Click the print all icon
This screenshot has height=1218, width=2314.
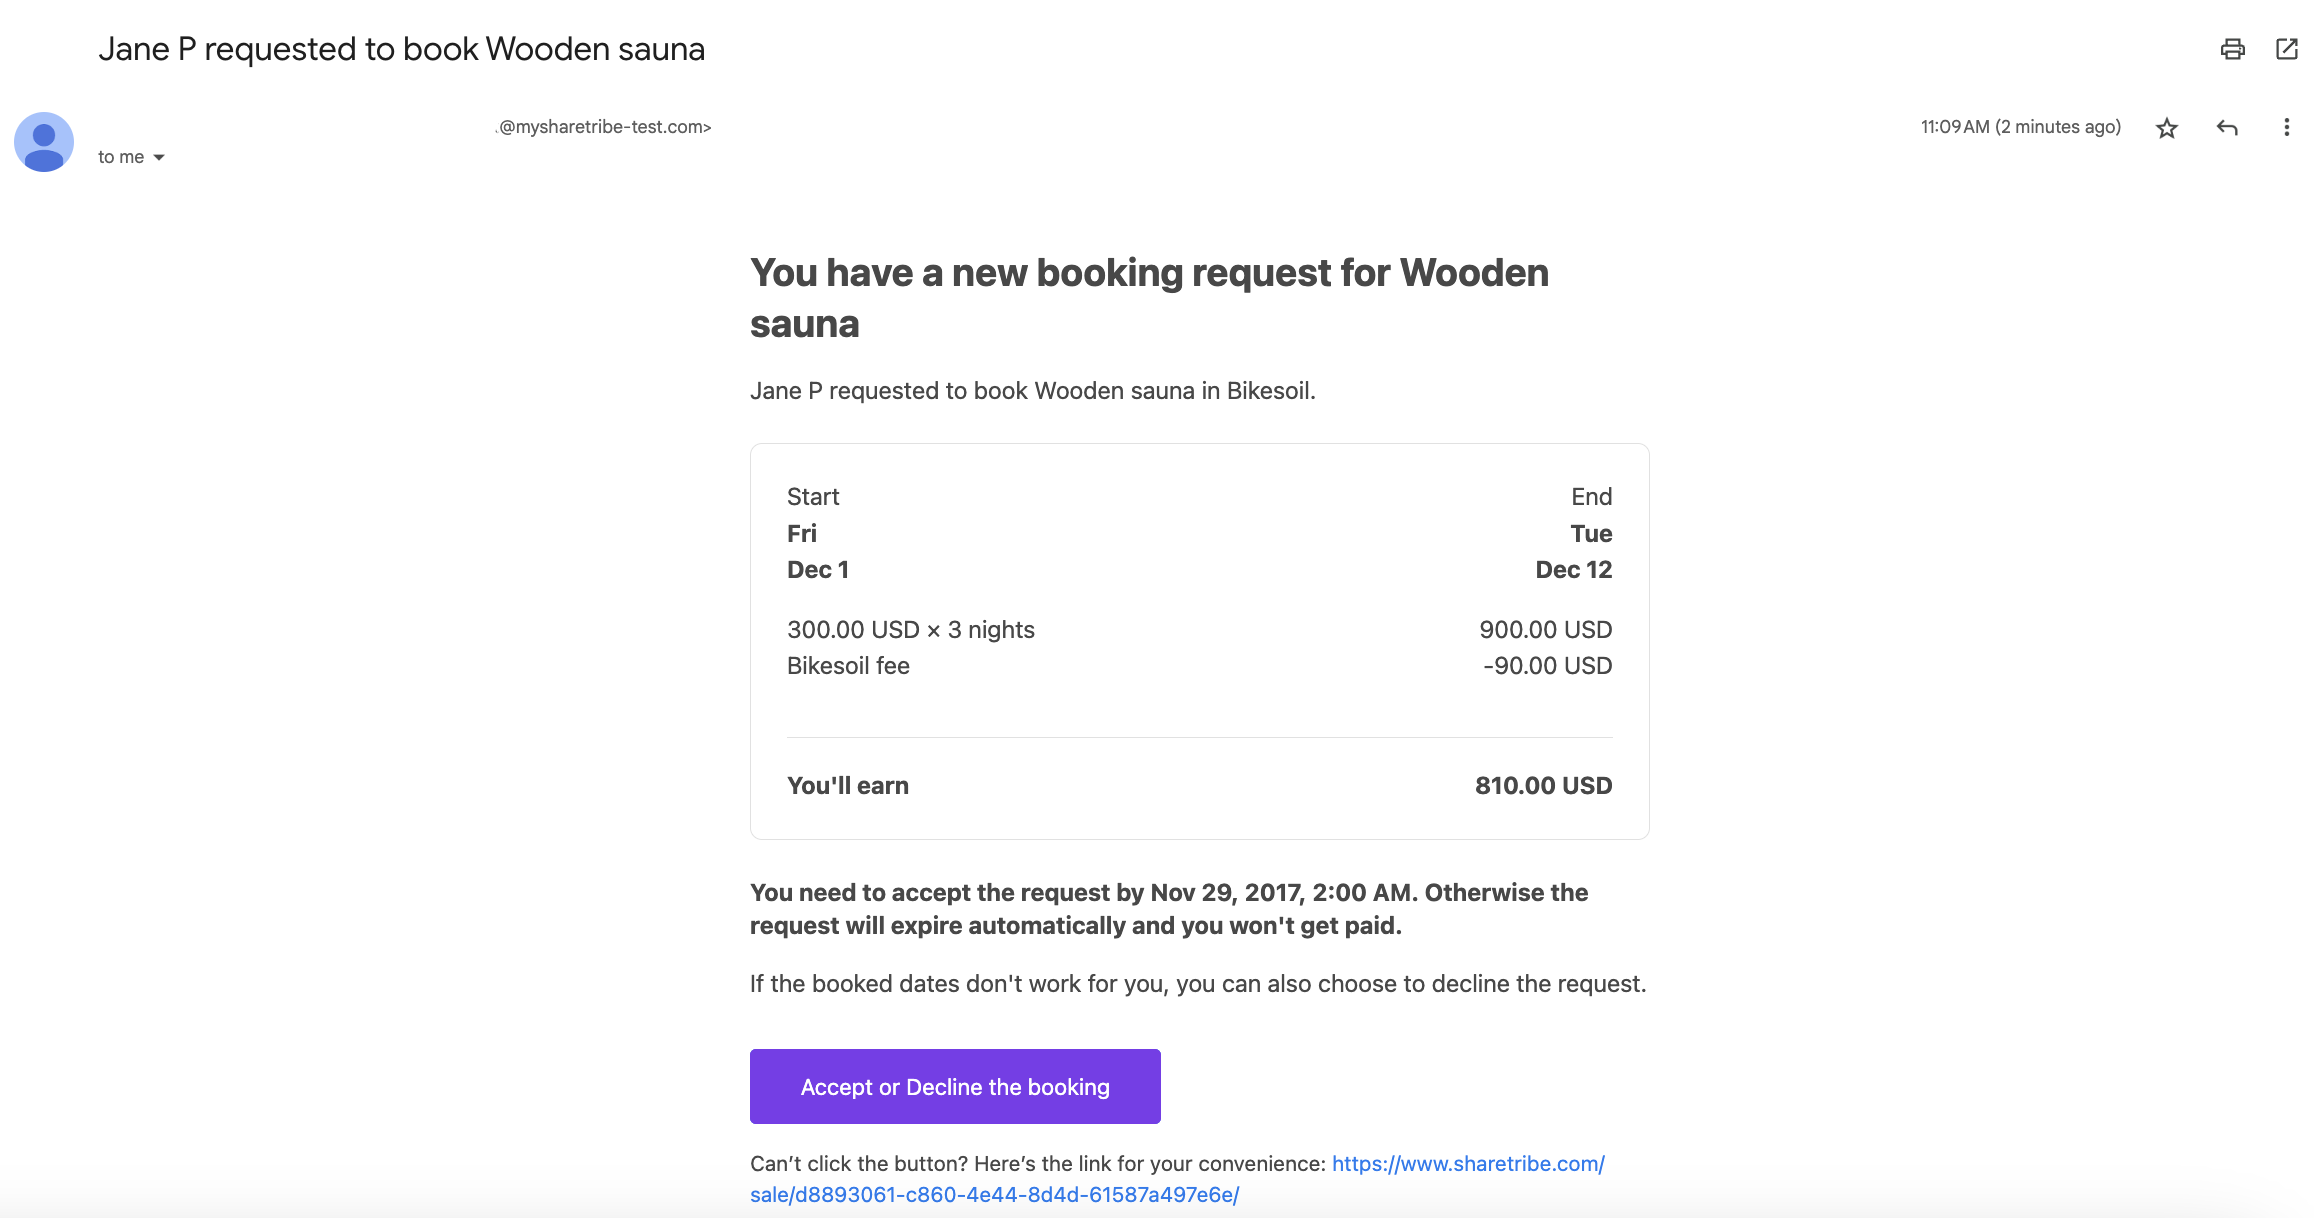pyautogui.click(x=2232, y=49)
